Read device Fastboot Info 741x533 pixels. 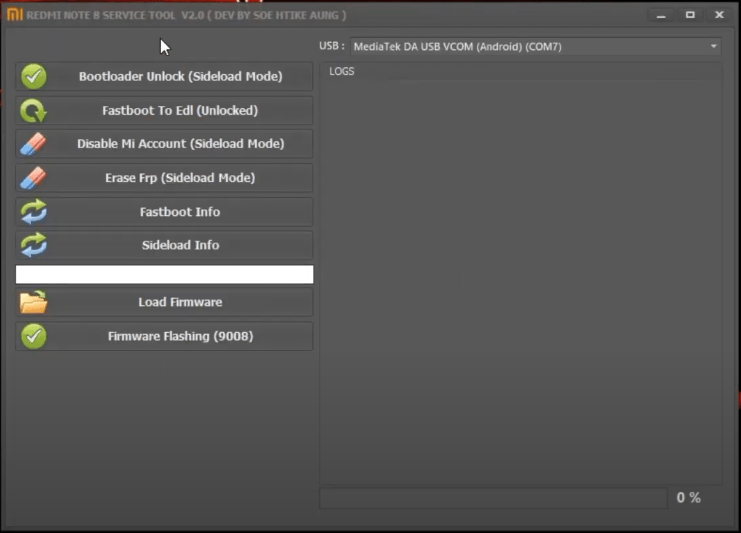(x=164, y=212)
